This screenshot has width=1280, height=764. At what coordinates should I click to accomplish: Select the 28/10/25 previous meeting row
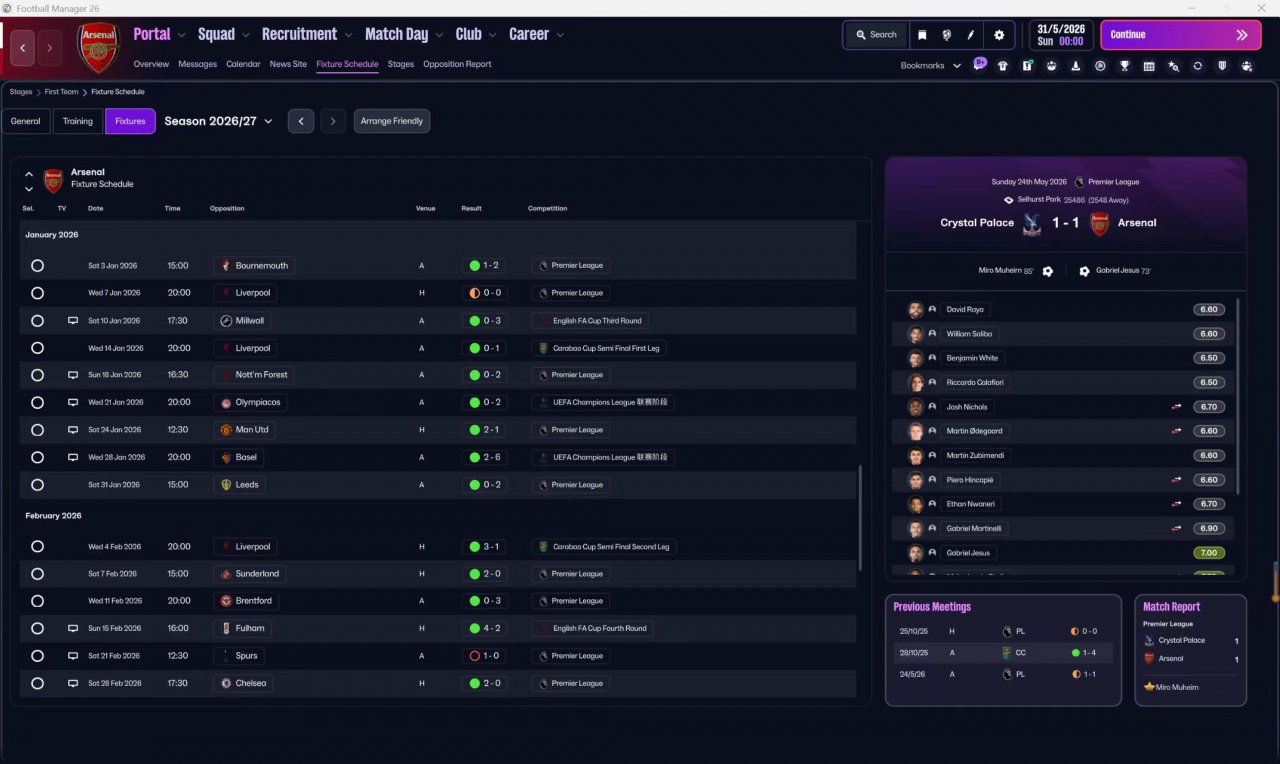tap(1002, 653)
